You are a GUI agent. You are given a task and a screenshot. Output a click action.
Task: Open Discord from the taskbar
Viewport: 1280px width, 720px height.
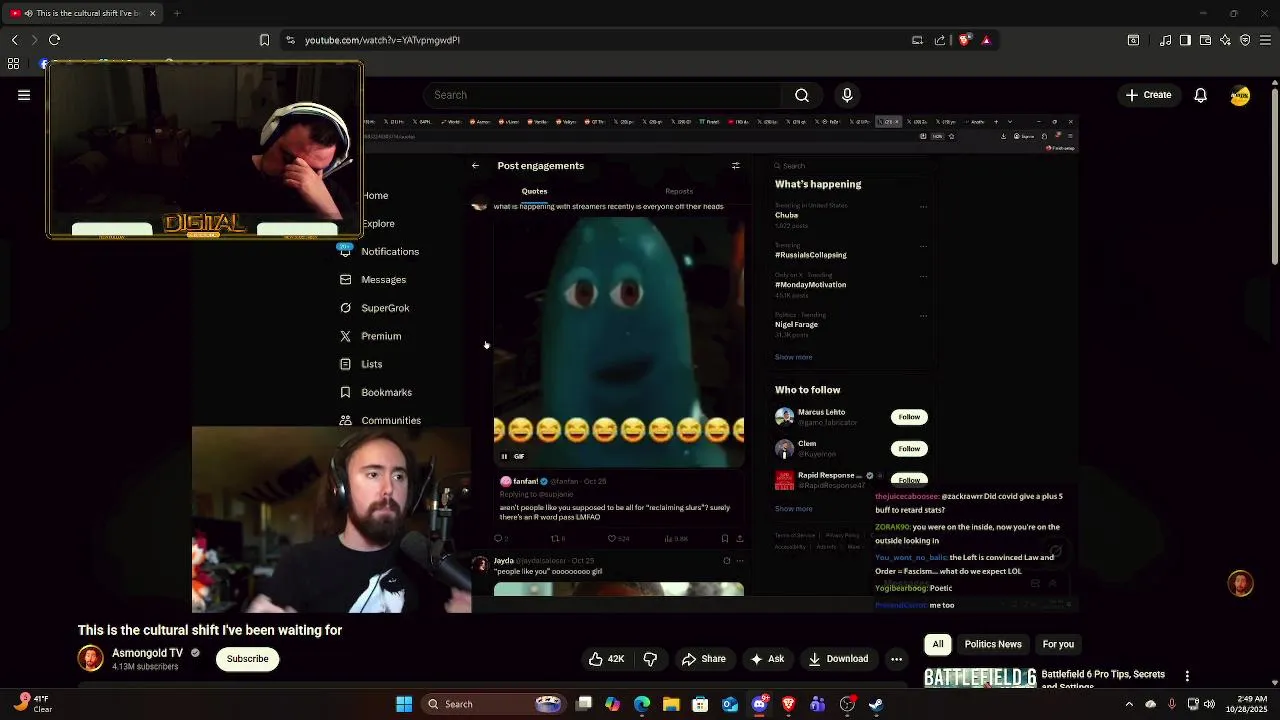(x=759, y=704)
